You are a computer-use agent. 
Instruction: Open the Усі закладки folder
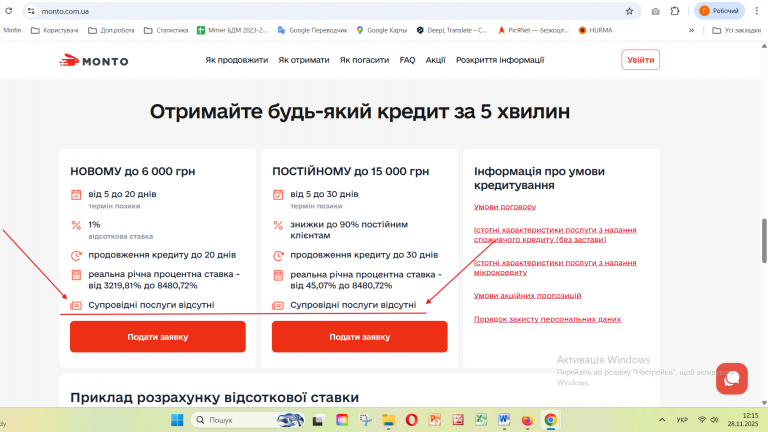737,30
